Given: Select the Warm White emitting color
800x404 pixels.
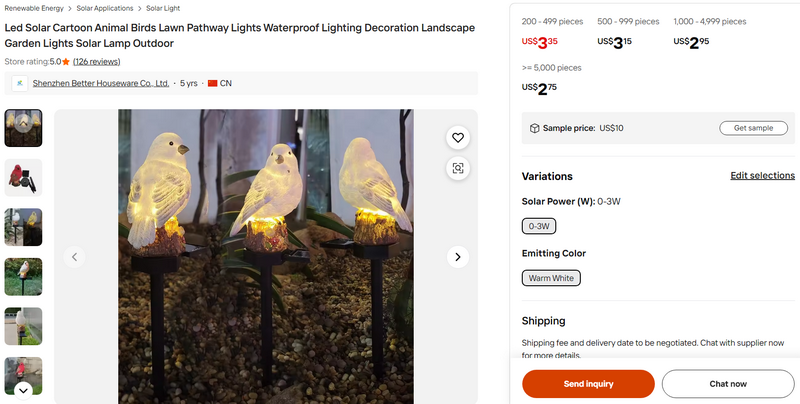Looking at the screenshot, I should point(551,277).
